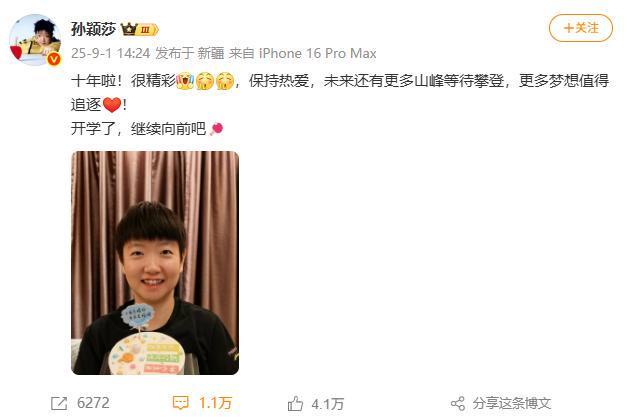627x417 pixels.
Task: Click the 6272 repost count
Action: tap(93, 403)
